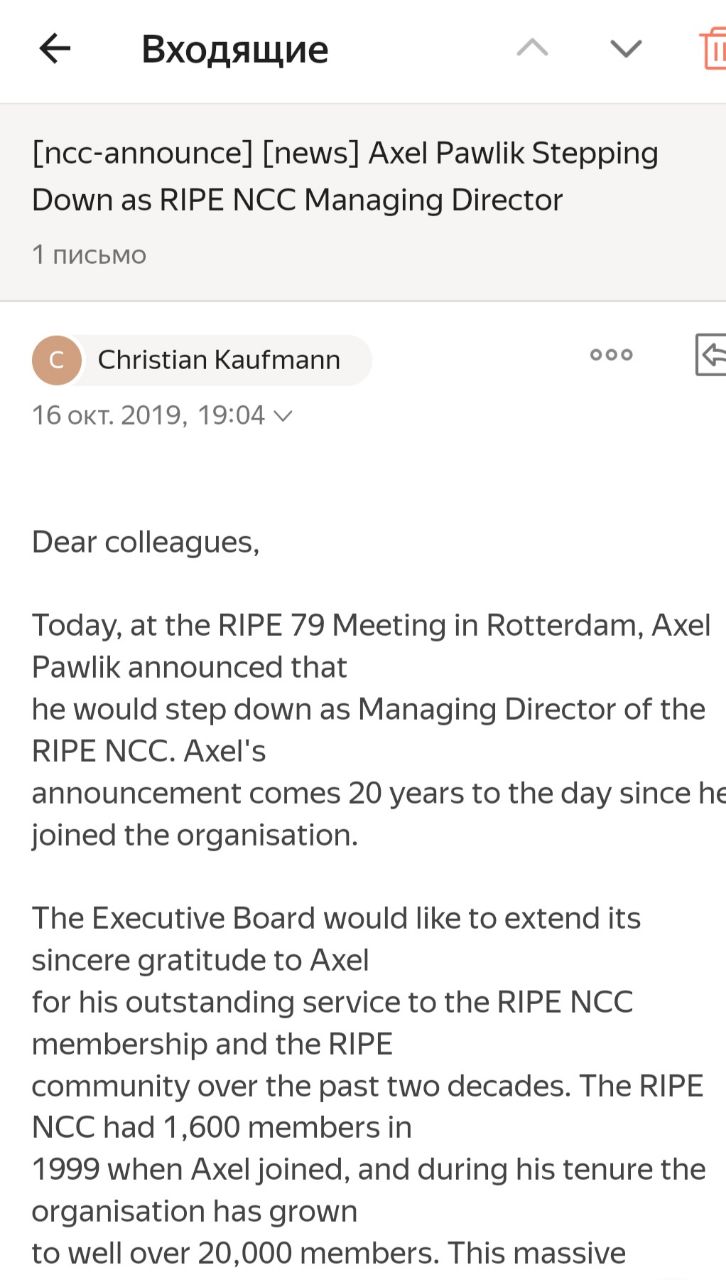726x1280 pixels.
Task: Tap the line mentioning 20,000 members
Action: pyautogui.click(x=329, y=1252)
